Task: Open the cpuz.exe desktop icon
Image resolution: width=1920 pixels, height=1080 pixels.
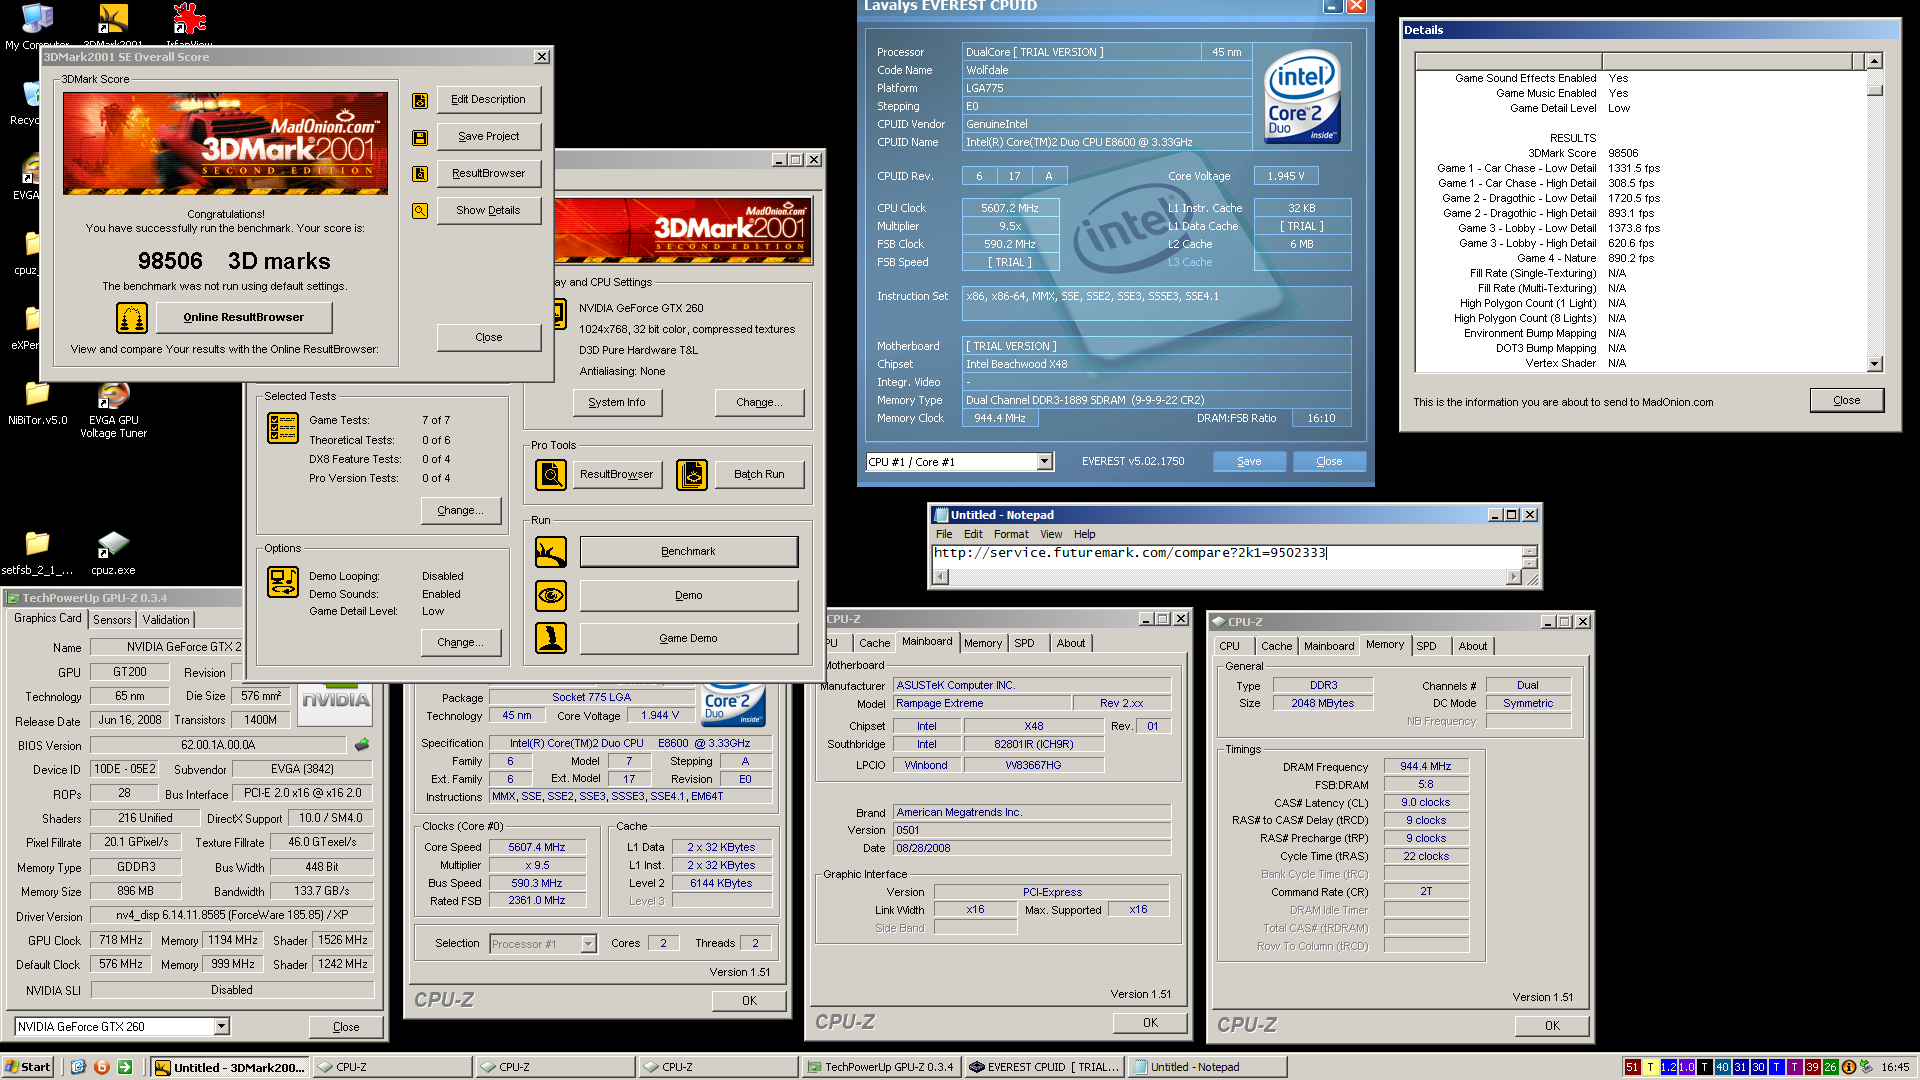Action: (113, 554)
